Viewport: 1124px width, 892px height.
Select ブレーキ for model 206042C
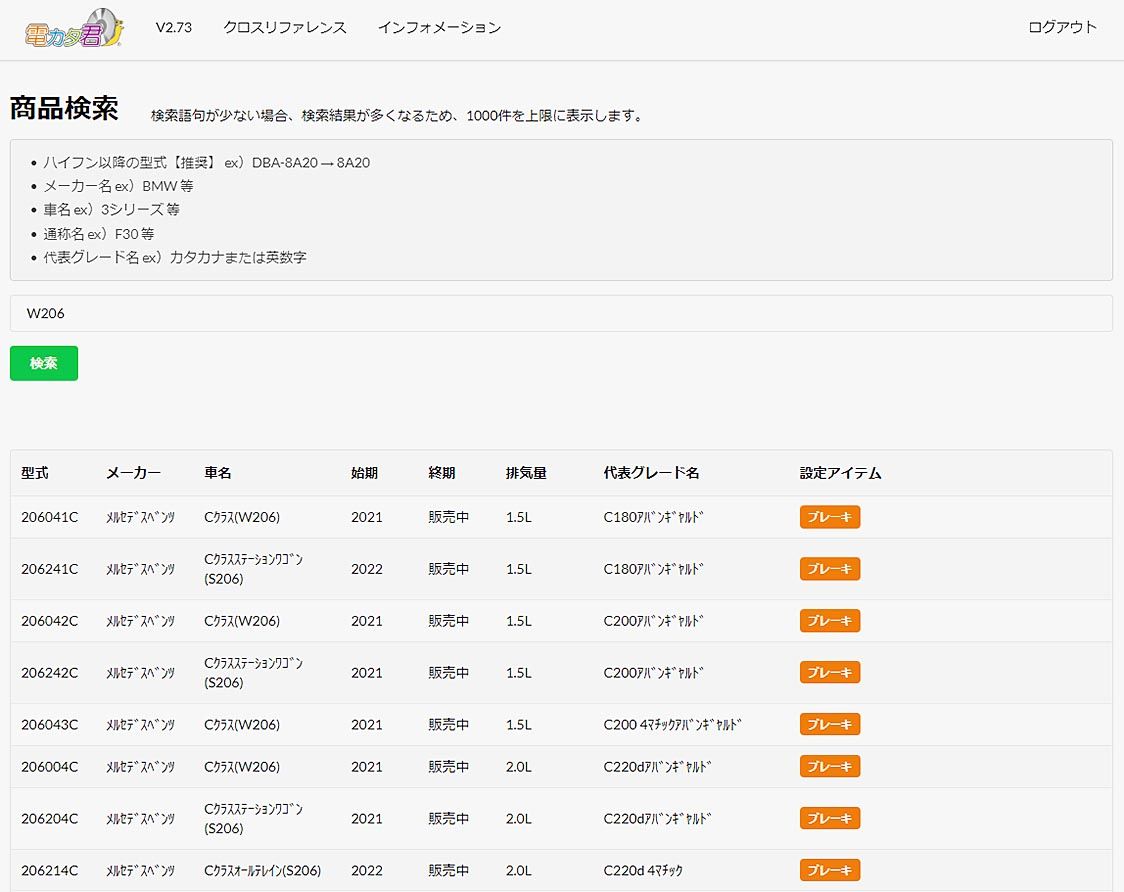click(829, 621)
